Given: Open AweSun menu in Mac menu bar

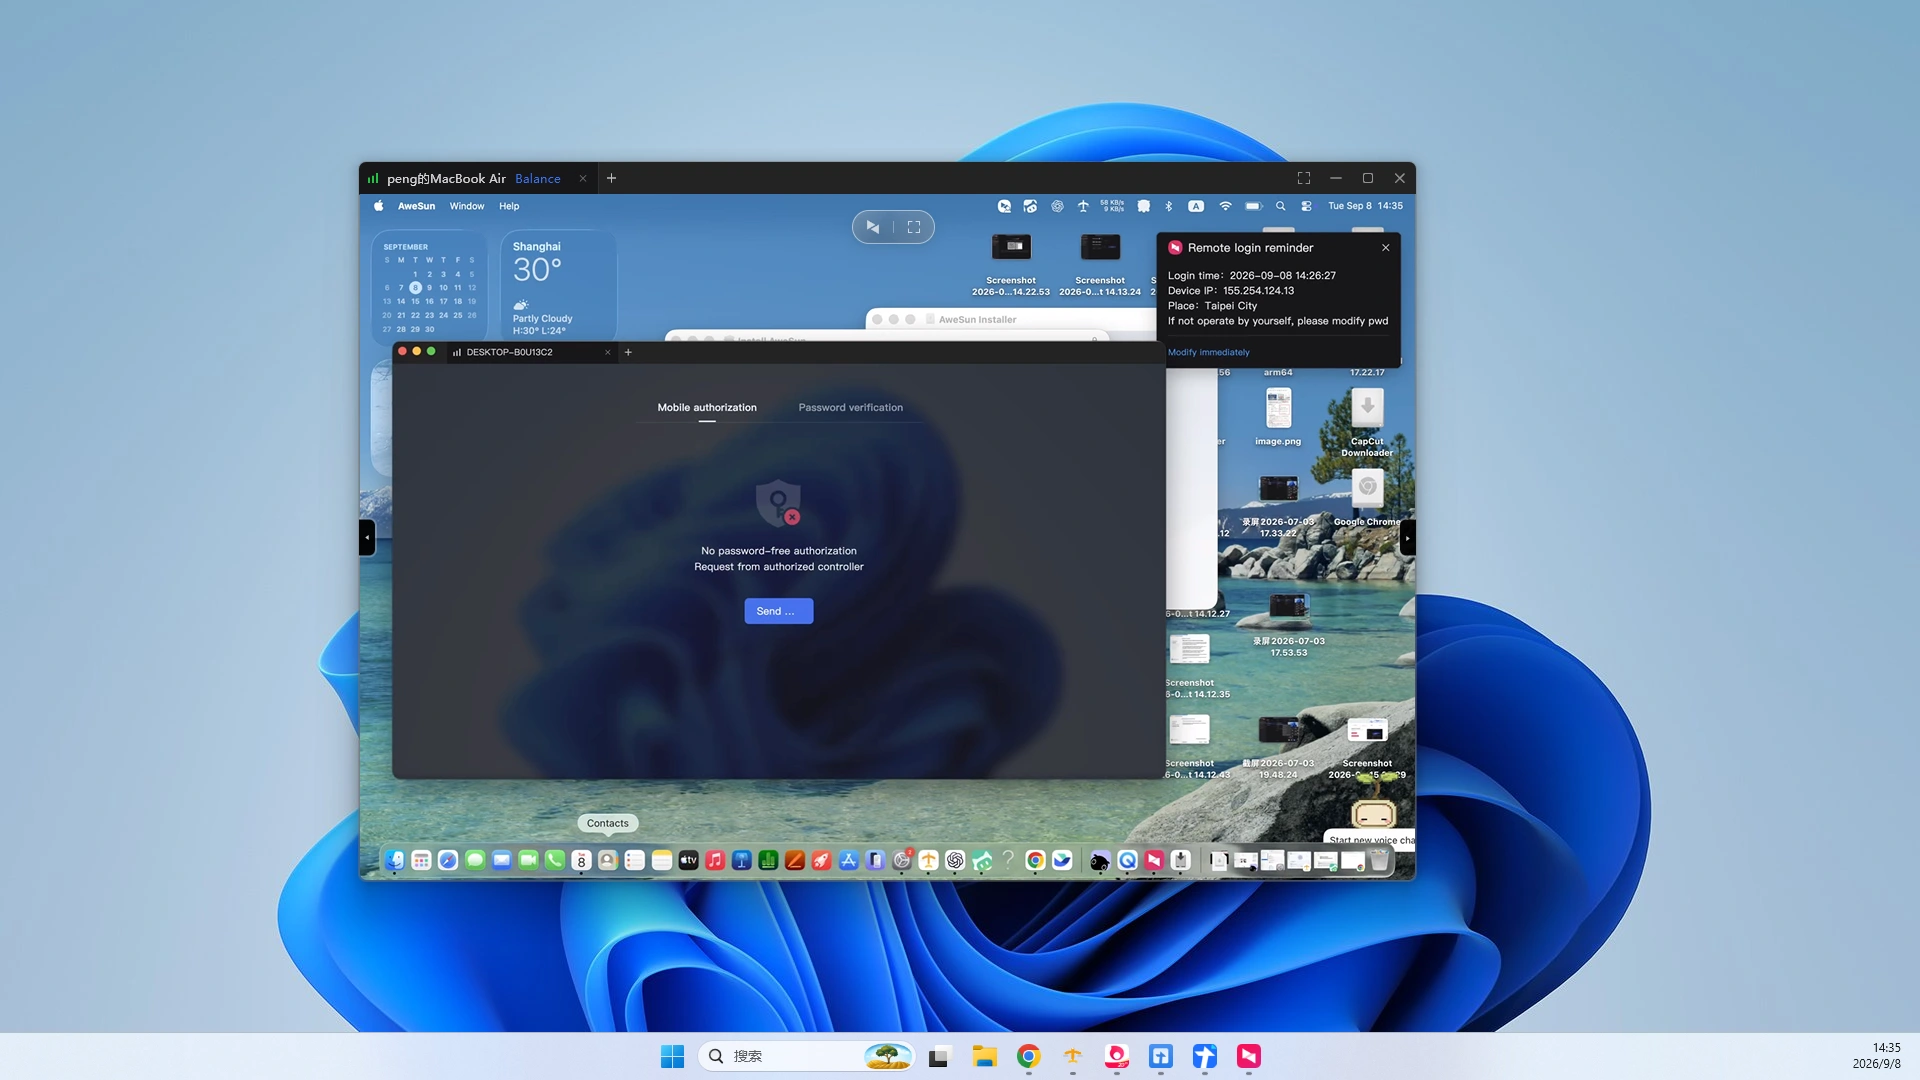Looking at the screenshot, I should pyautogui.click(x=416, y=206).
